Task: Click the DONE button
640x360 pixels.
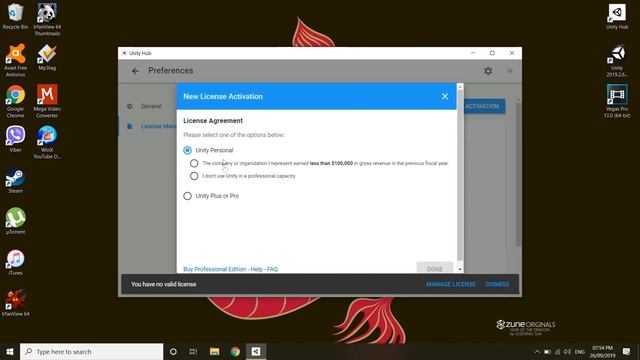Action: point(435,268)
